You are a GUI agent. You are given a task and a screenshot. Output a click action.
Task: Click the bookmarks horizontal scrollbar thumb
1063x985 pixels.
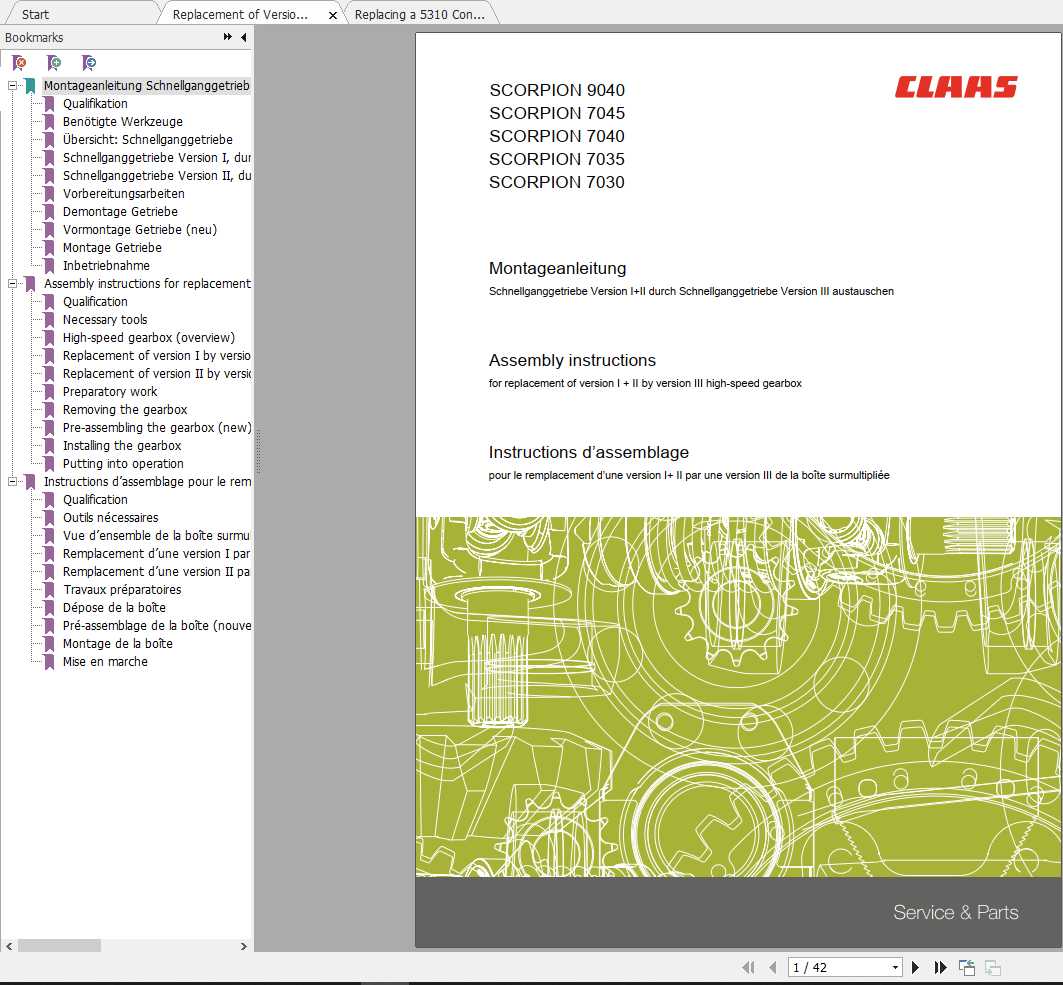[60, 945]
